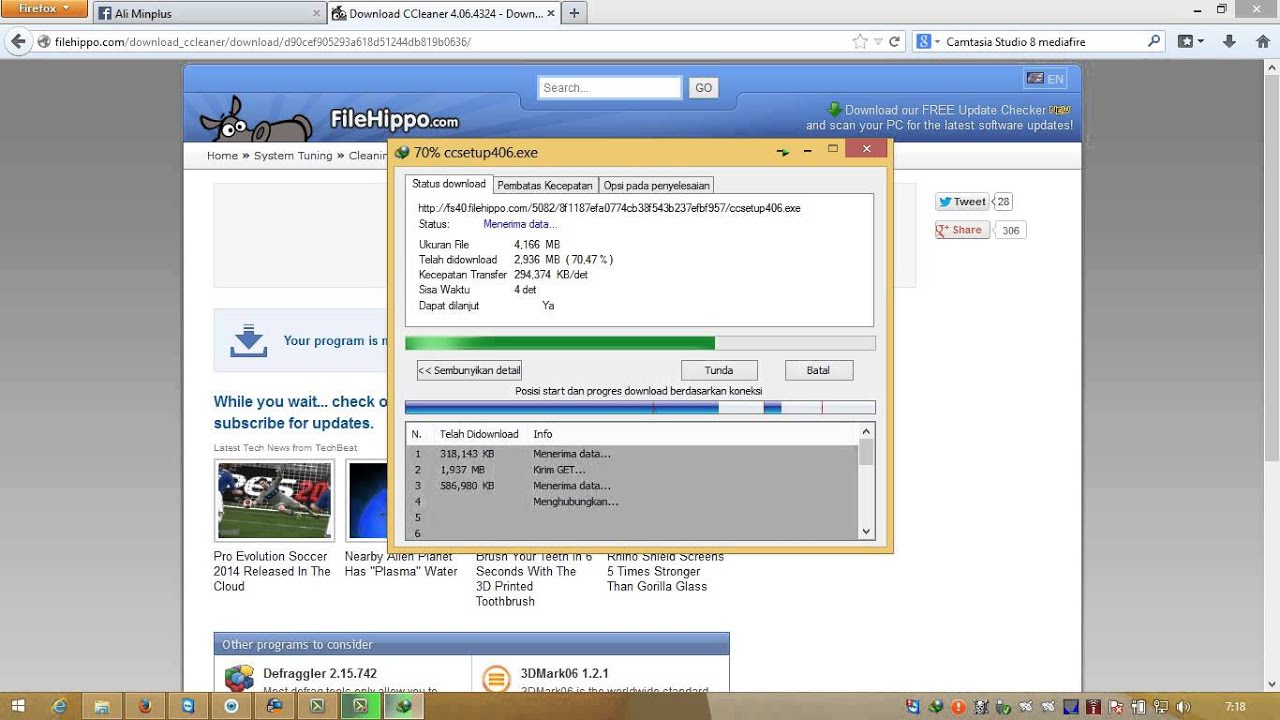
Task: Open Defraggler 2.15.742 program link
Action: [320, 674]
